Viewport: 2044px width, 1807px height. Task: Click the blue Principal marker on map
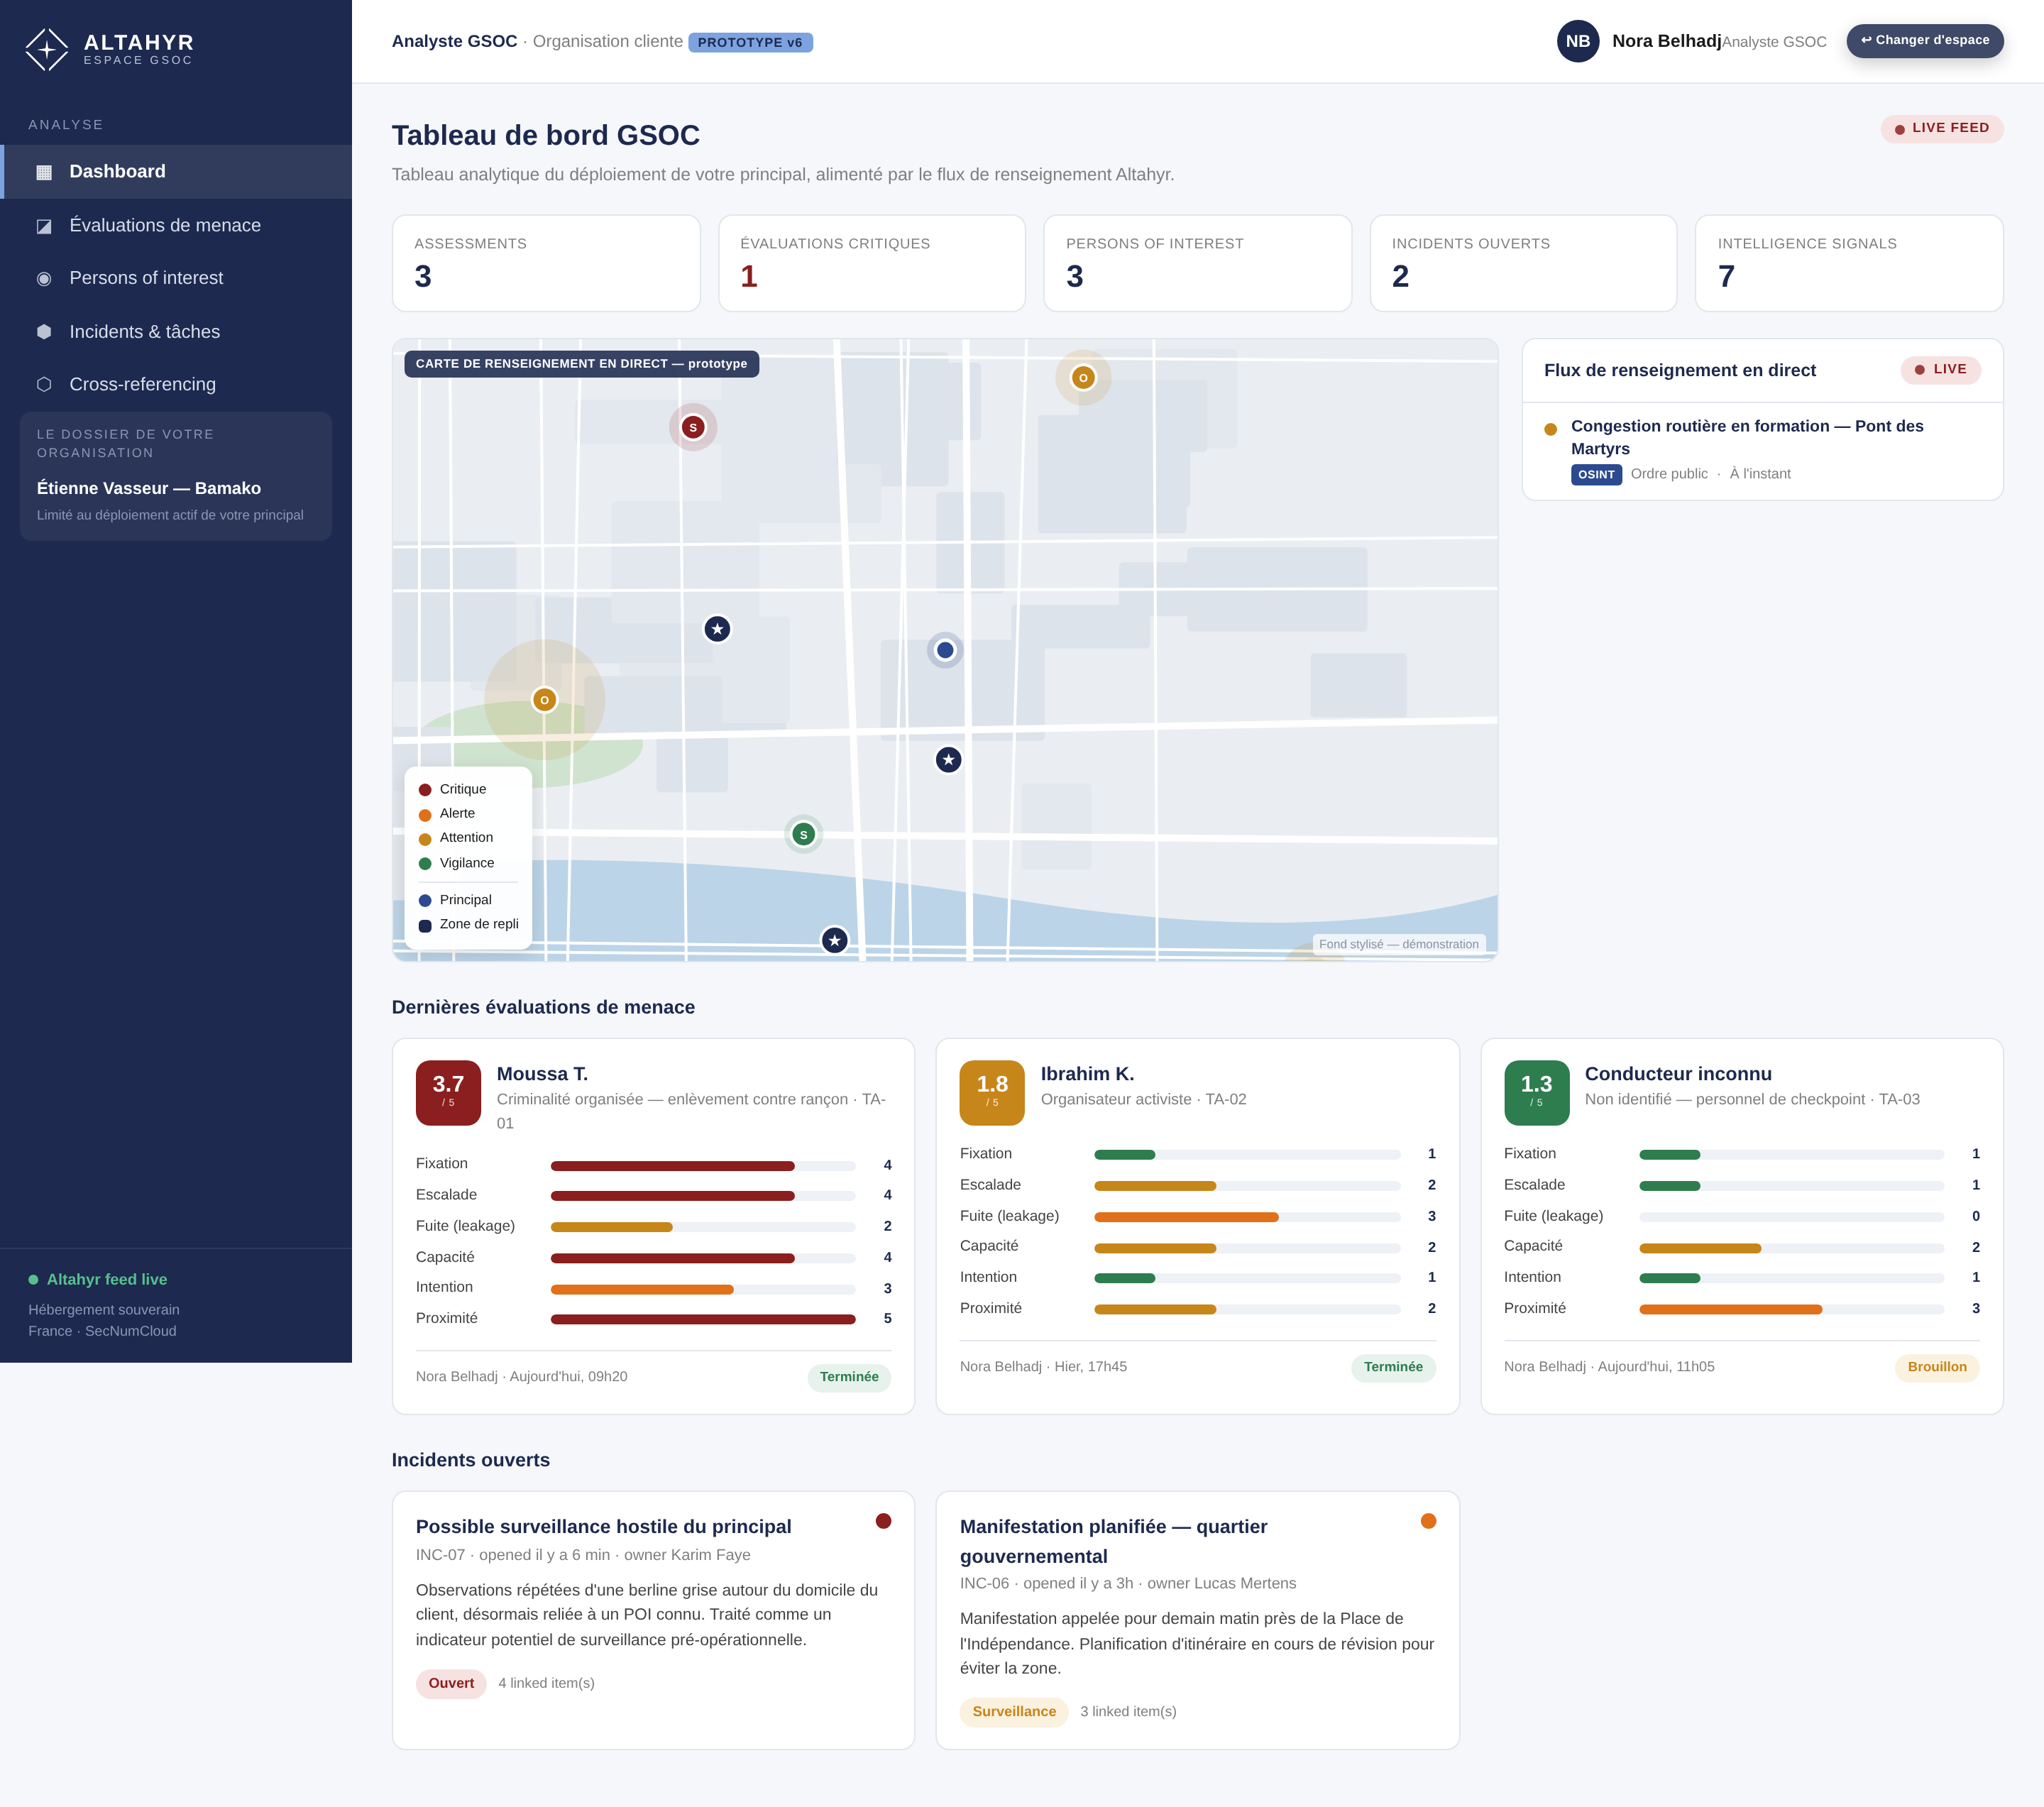945,650
